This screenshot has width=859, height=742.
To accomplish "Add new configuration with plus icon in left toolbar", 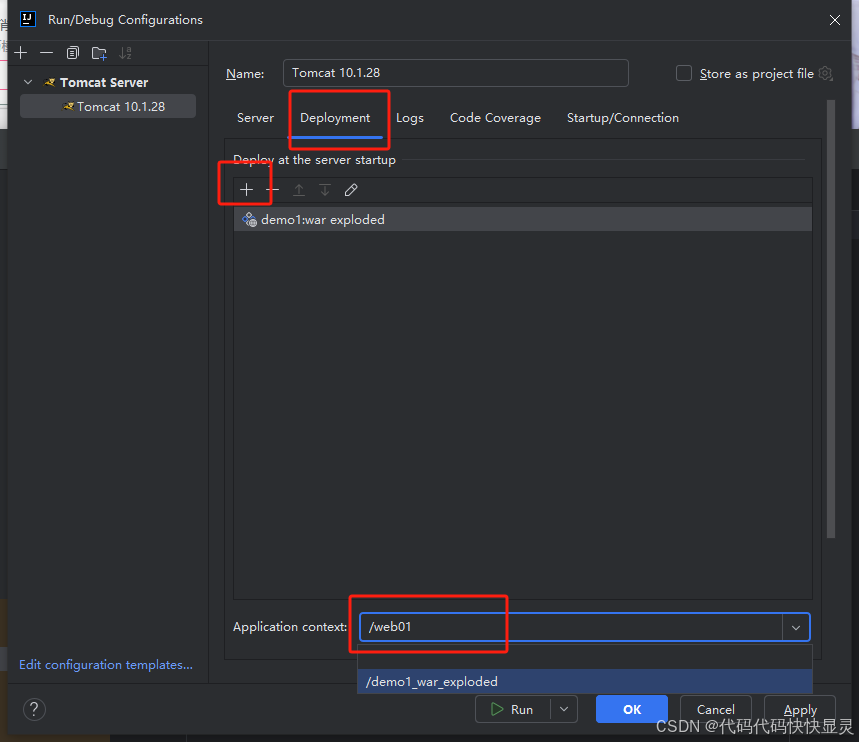I will tap(21, 53).
